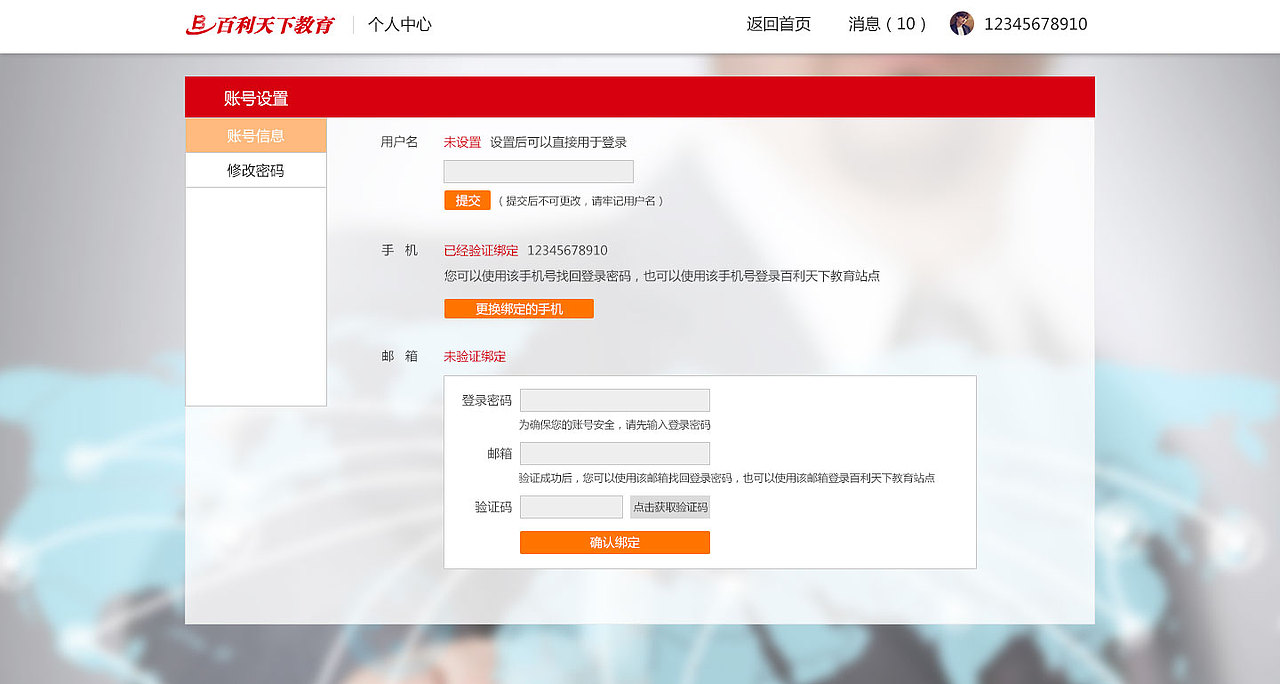
Task: Click 更换绑定的手机 to change phone
Action: click(x=518, y=308)
